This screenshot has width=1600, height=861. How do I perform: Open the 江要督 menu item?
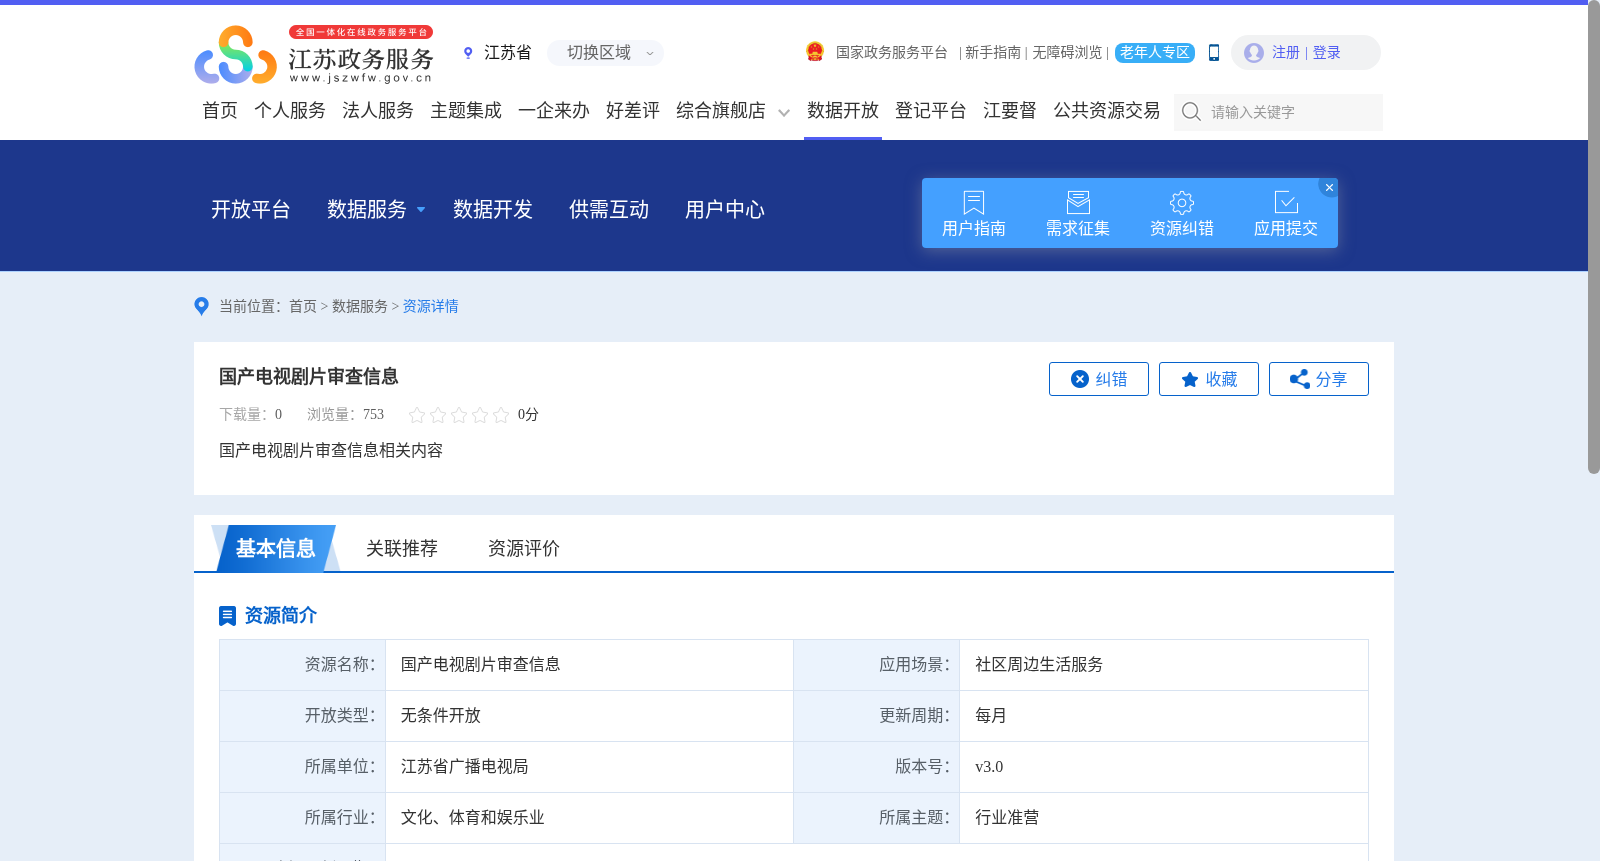pos(1010,111)
